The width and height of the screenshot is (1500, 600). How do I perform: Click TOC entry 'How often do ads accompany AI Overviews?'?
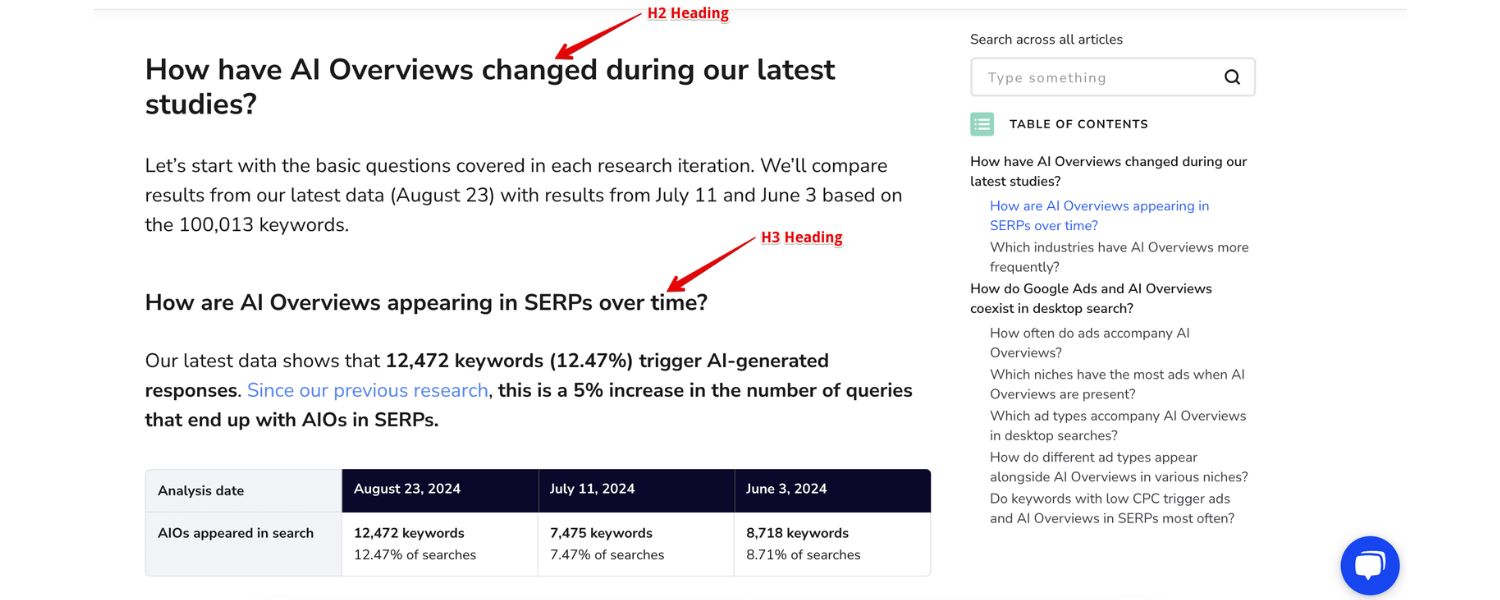point(1089,342)
